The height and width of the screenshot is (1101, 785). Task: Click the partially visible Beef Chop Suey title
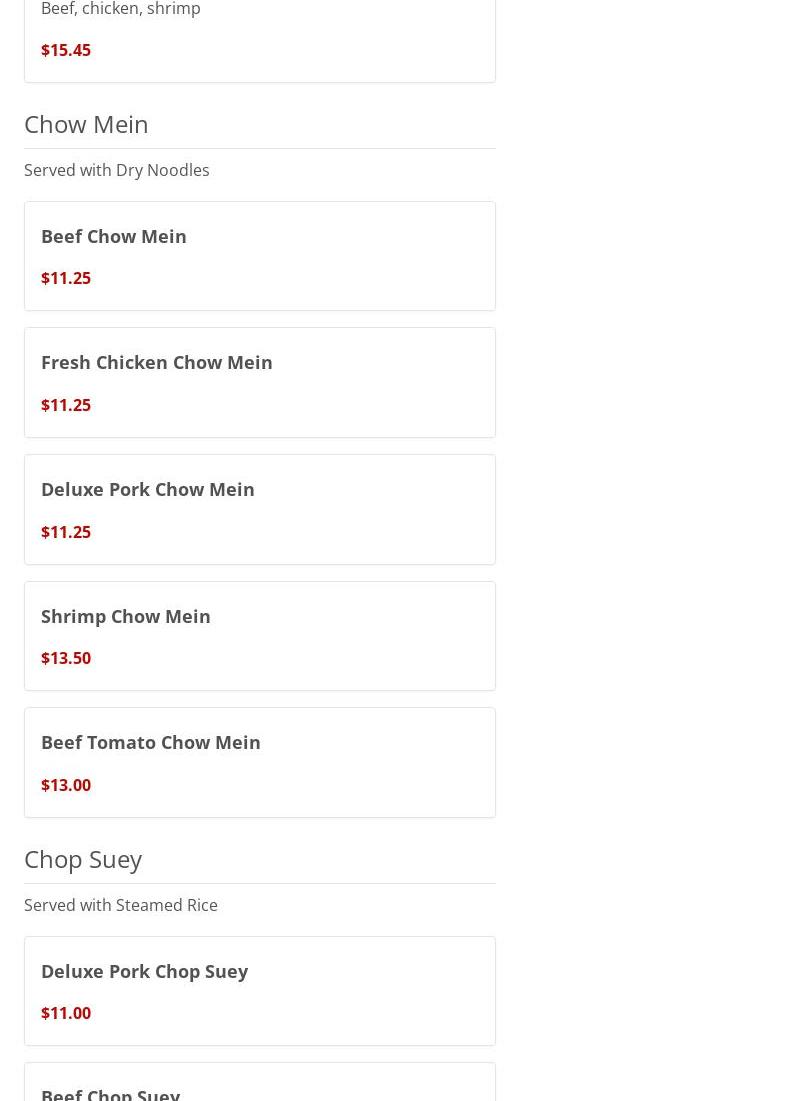111,1093
